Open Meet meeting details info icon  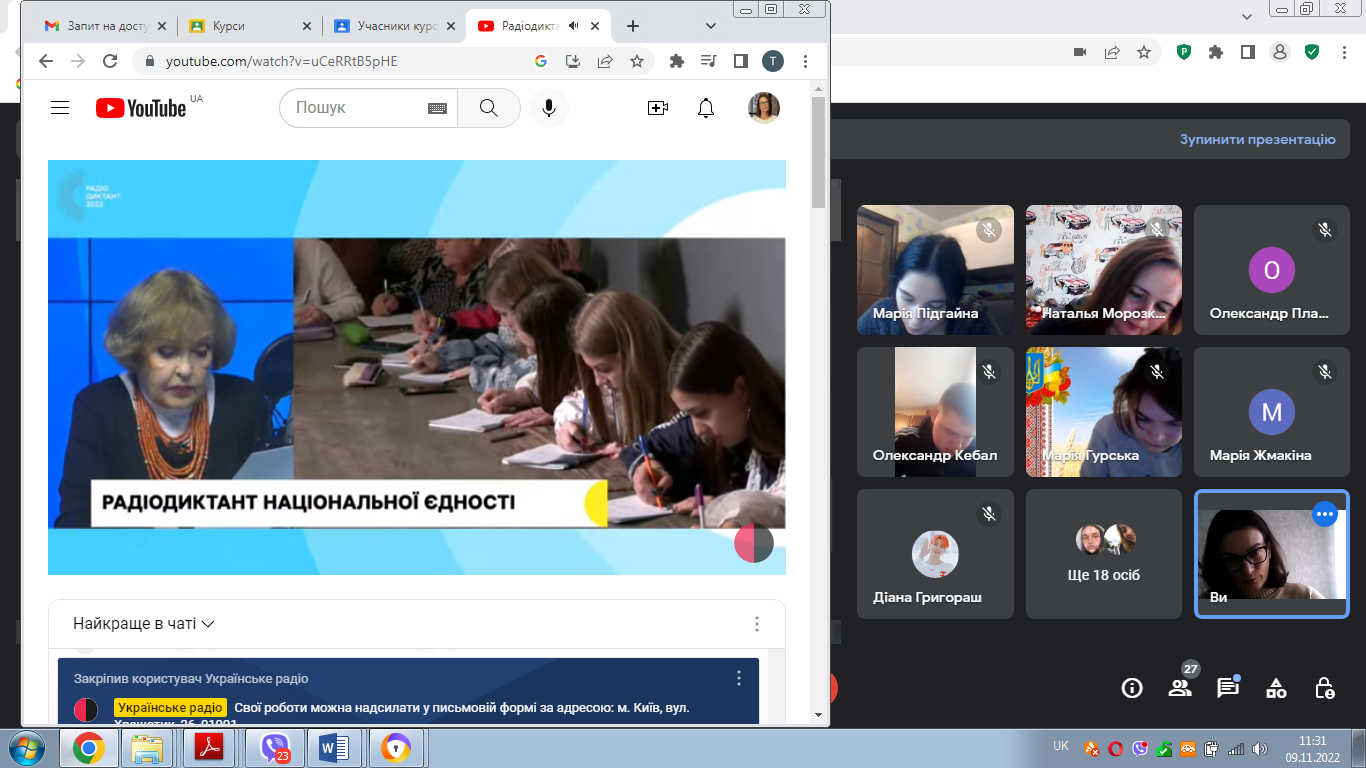coord(1132,688)
